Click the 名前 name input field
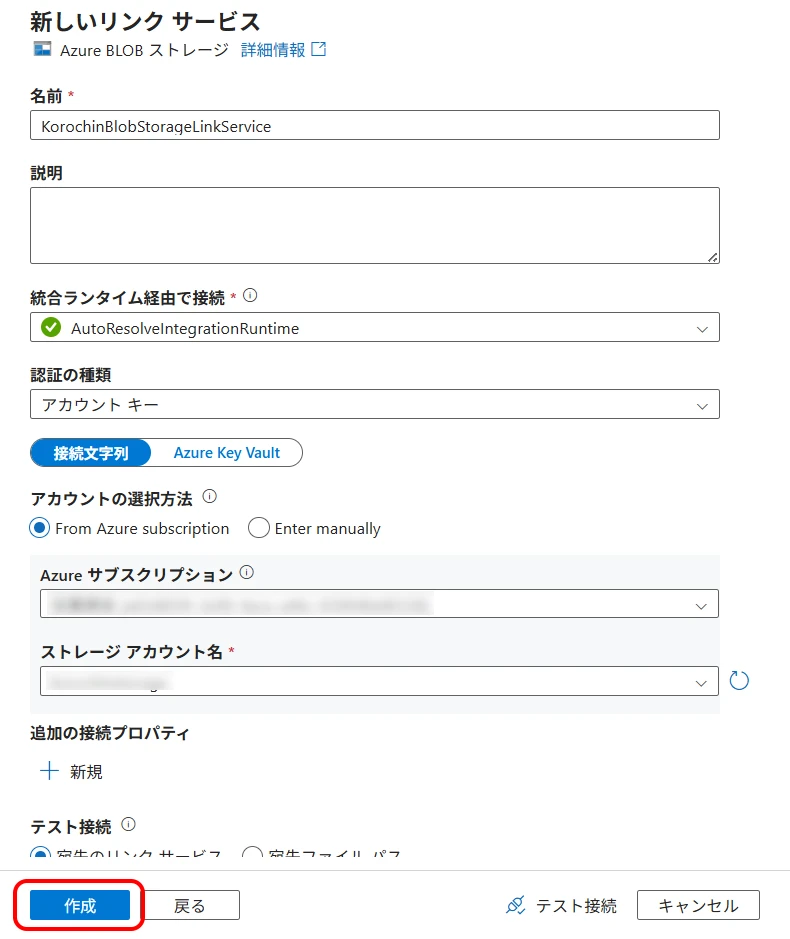The image size is (790, 939). [375, 126]
